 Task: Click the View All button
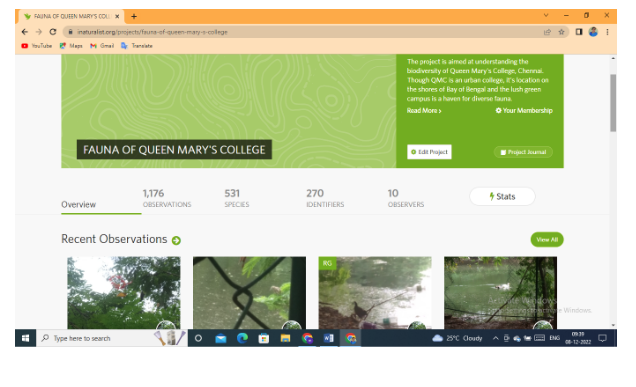(x=547, y=240)
